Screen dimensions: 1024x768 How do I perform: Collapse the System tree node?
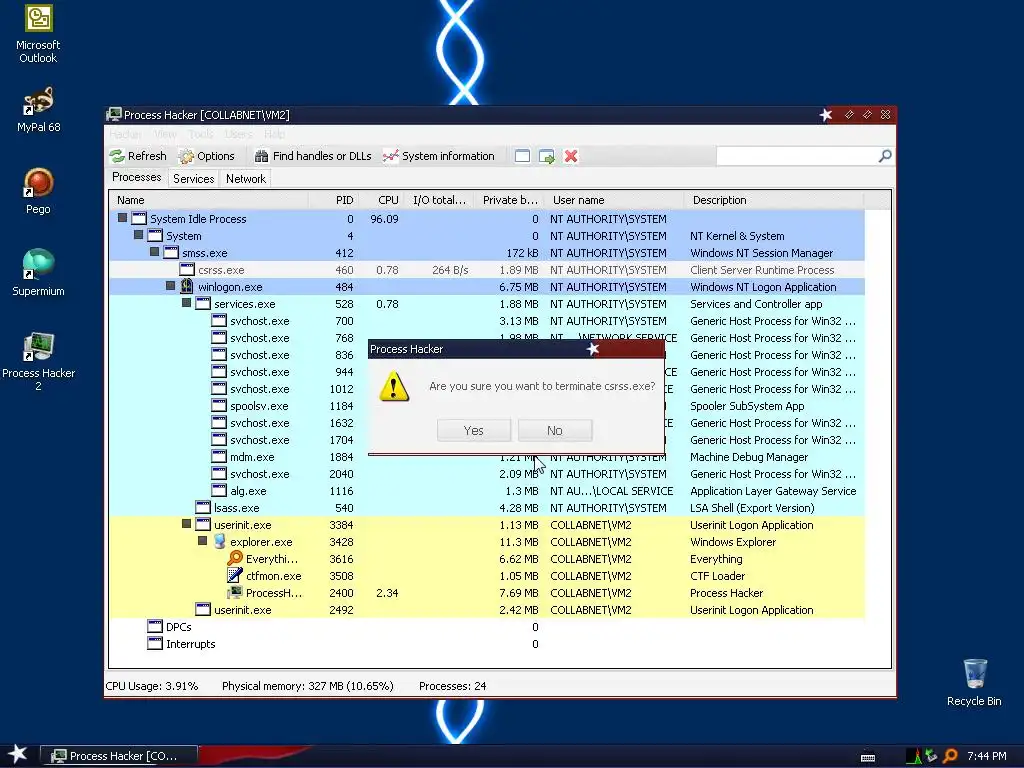pyautogui.click(x=138, y=235)
